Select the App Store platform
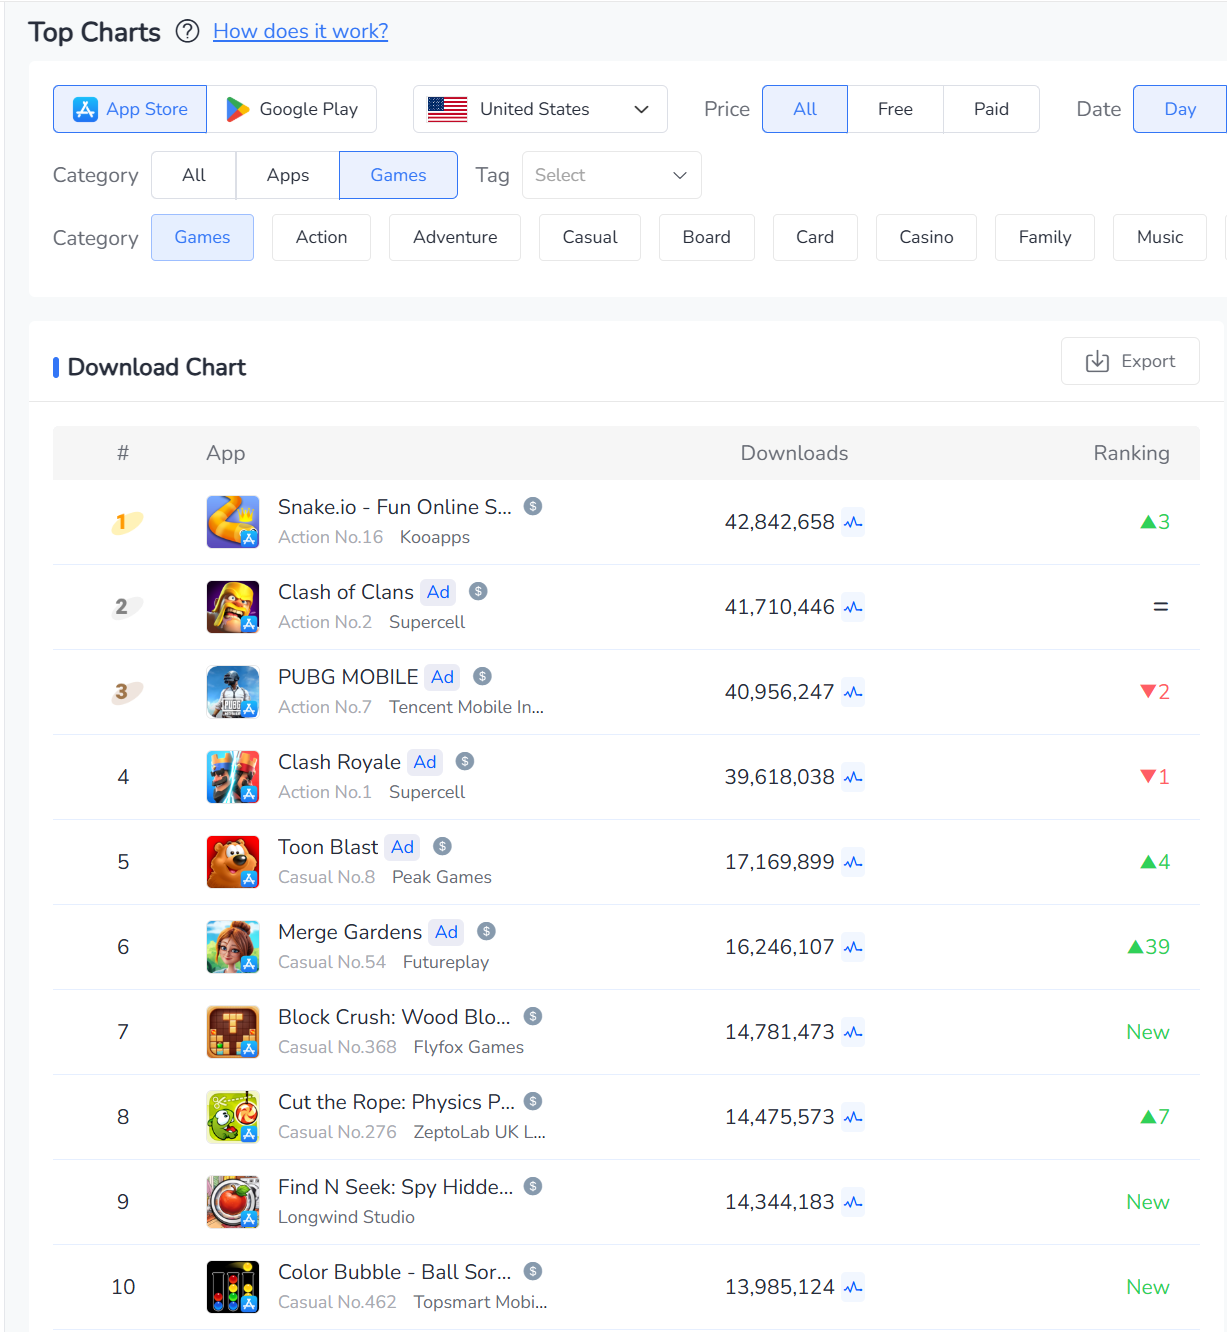1227x1332 pixels. click(130, 109)
